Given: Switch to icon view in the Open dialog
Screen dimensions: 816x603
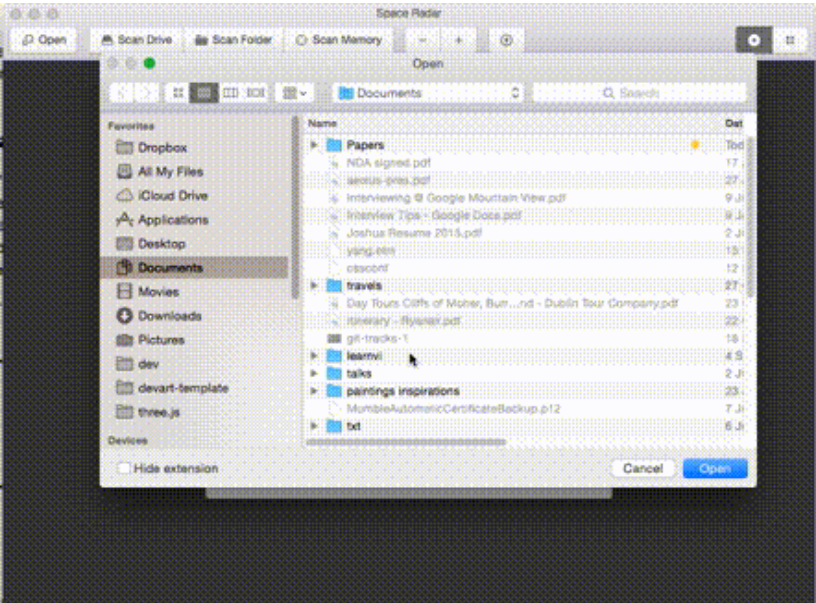Looking at the screenshot, I should (x=178, y=92).
